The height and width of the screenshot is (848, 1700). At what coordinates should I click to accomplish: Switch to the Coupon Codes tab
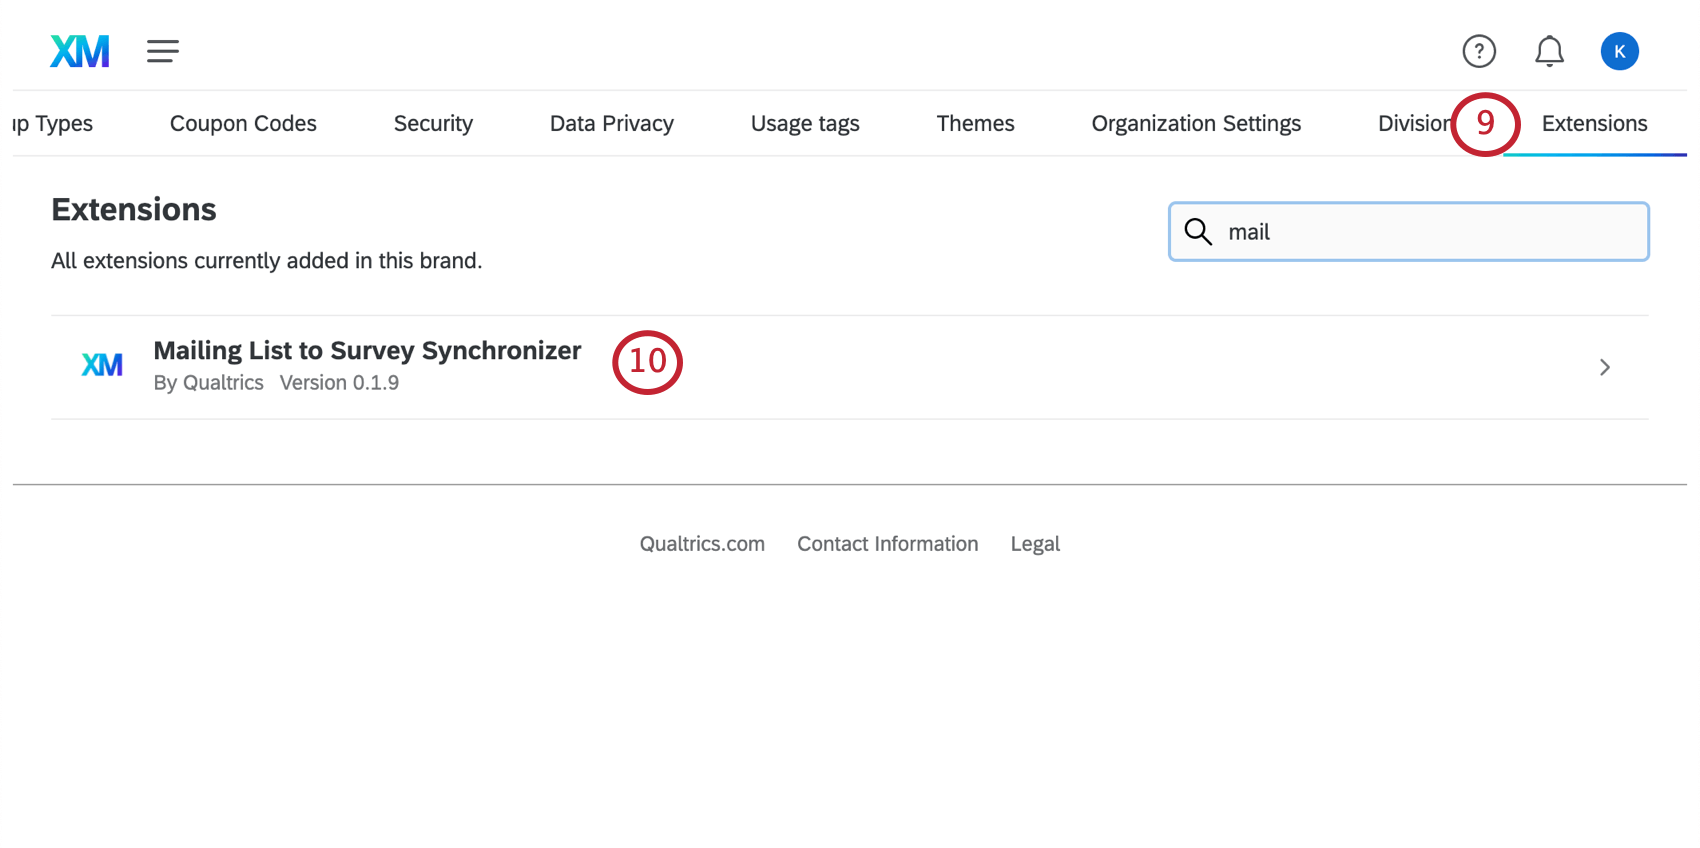[243, 123]
